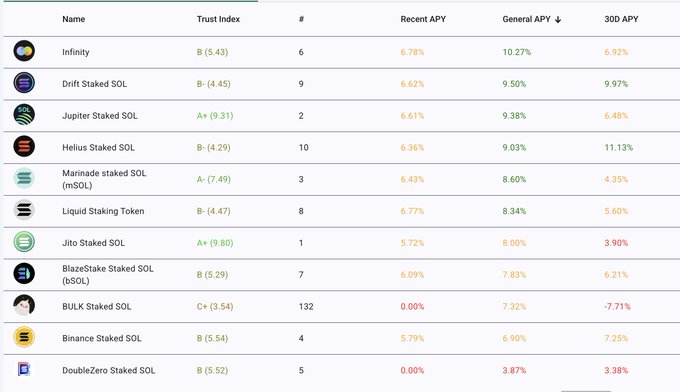Click Jito 30D APY 3.90%
The width and height of the screenshot is (680, 392).
[616, 243]
